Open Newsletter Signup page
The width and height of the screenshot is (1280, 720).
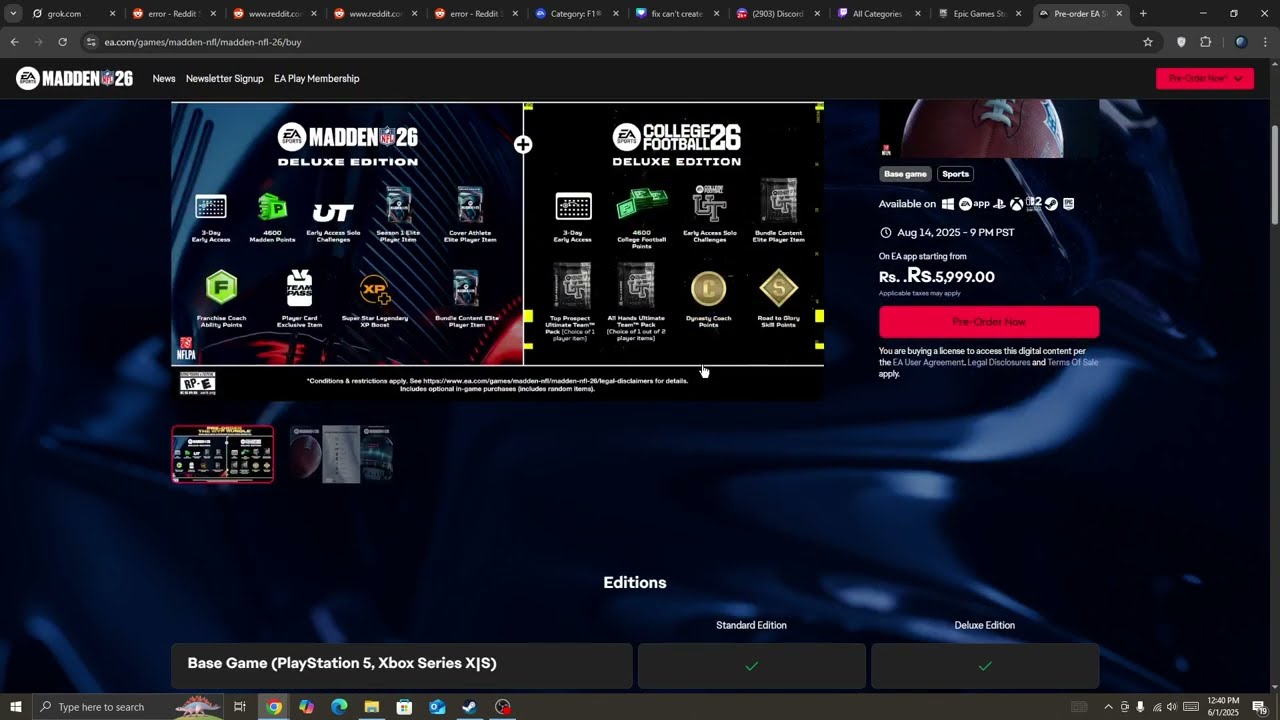click(225, 79)
